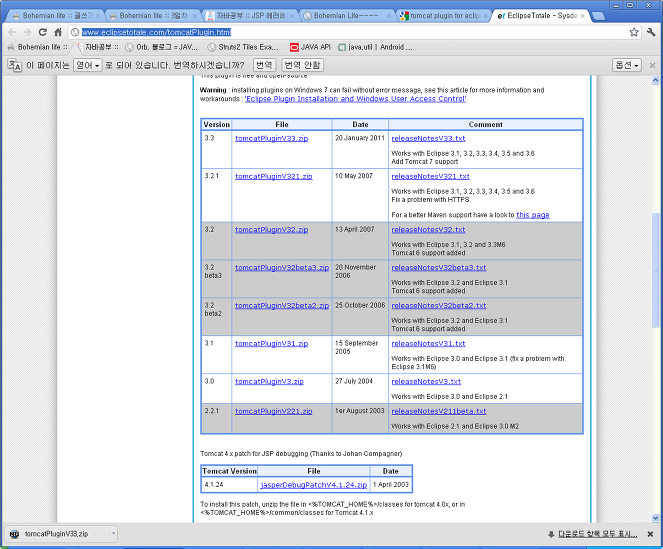The image size is (663, 549).
Task: Open the home page icon
Action: 58,32
